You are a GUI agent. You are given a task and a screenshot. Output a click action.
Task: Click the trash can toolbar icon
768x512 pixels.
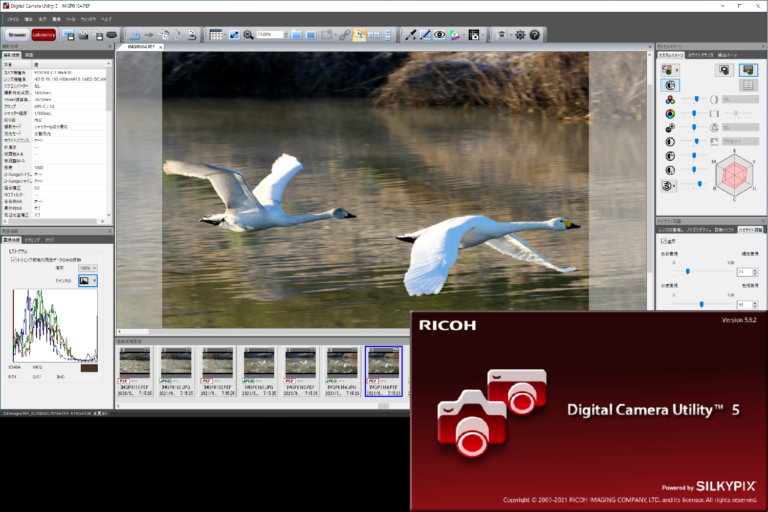502,35
